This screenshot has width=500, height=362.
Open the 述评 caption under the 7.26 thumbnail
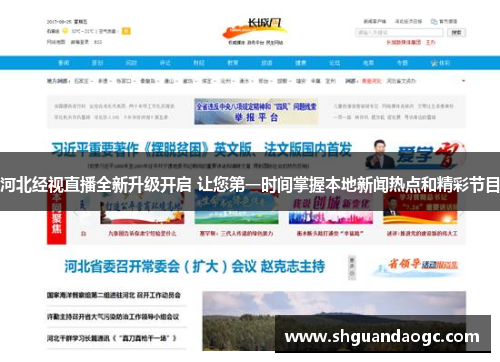click(x=422, y=234)
